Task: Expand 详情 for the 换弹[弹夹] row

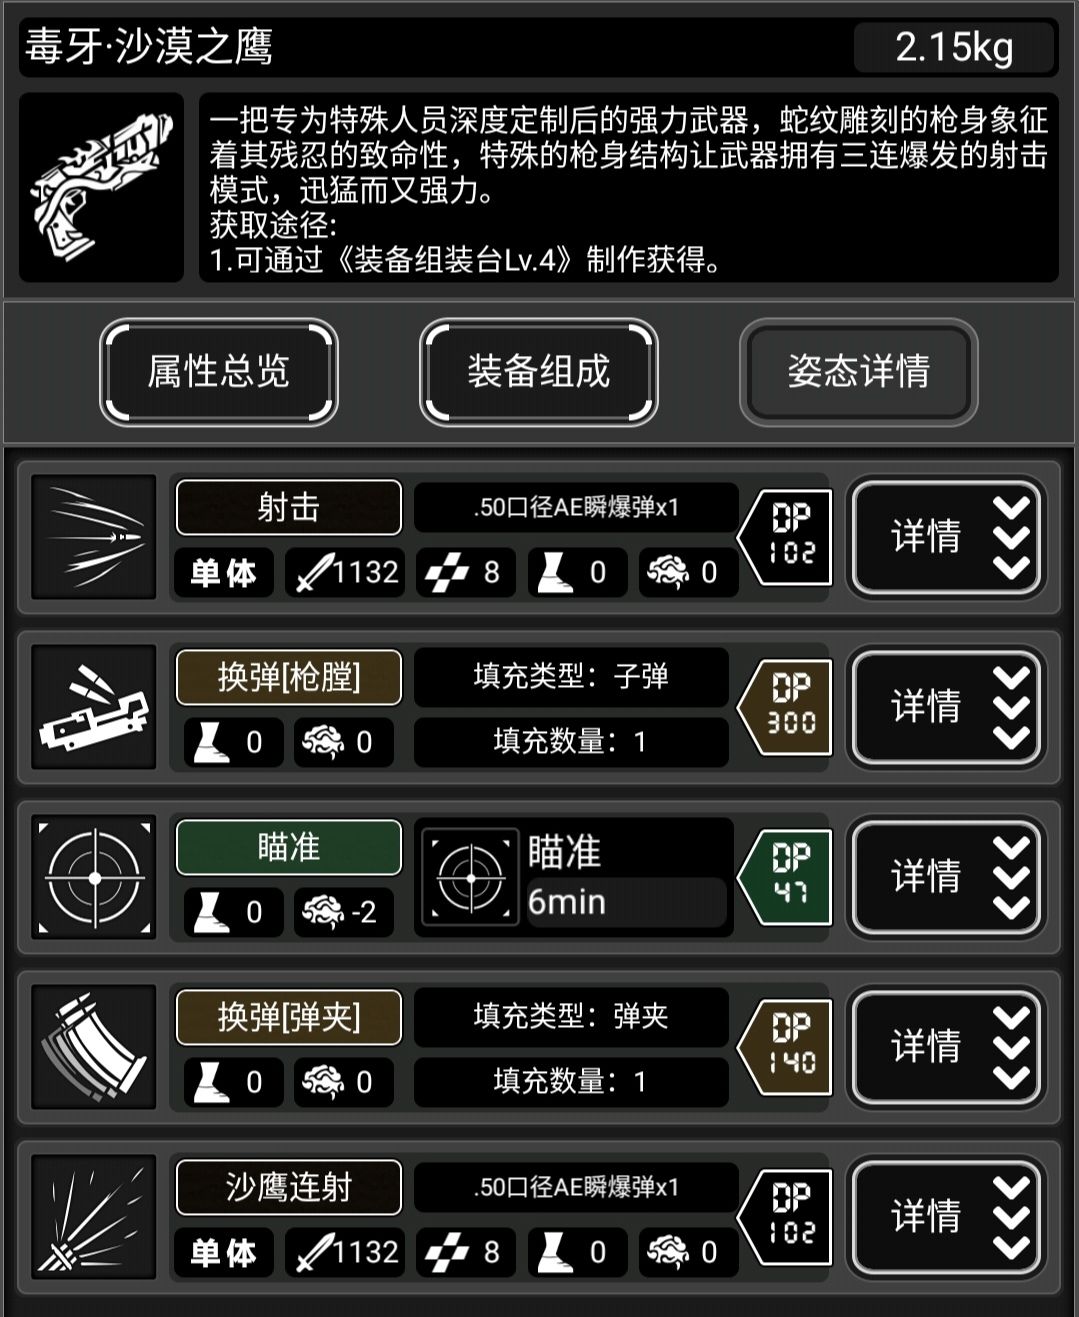Action: click(947, 1047)
